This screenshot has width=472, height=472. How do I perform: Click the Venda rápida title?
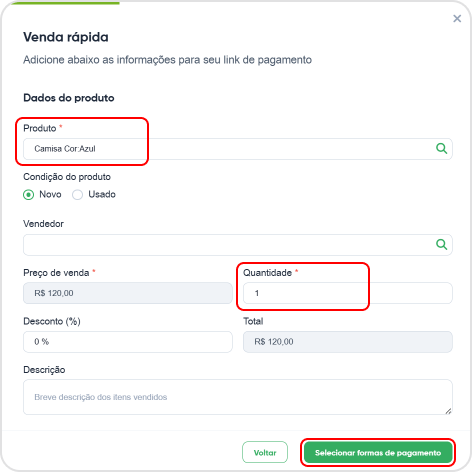click(66, 37)
